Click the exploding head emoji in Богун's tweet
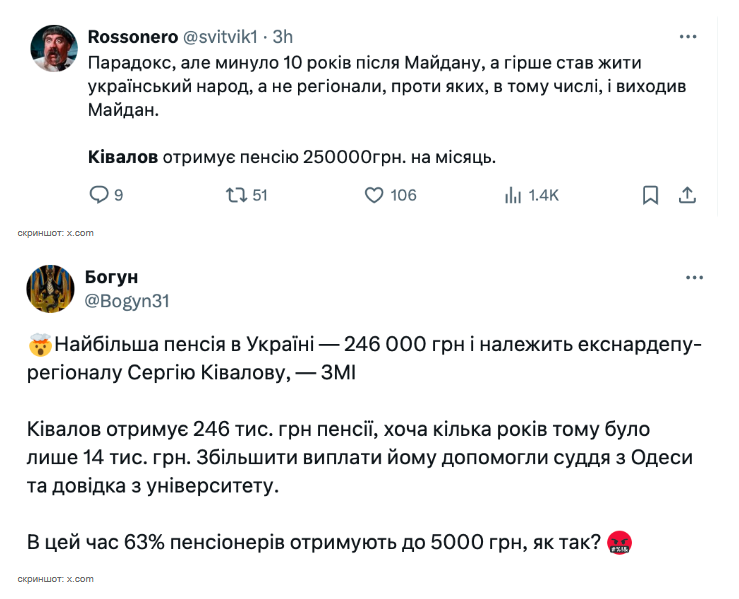This screenshot has height=599, width=739. click(39, 347)
